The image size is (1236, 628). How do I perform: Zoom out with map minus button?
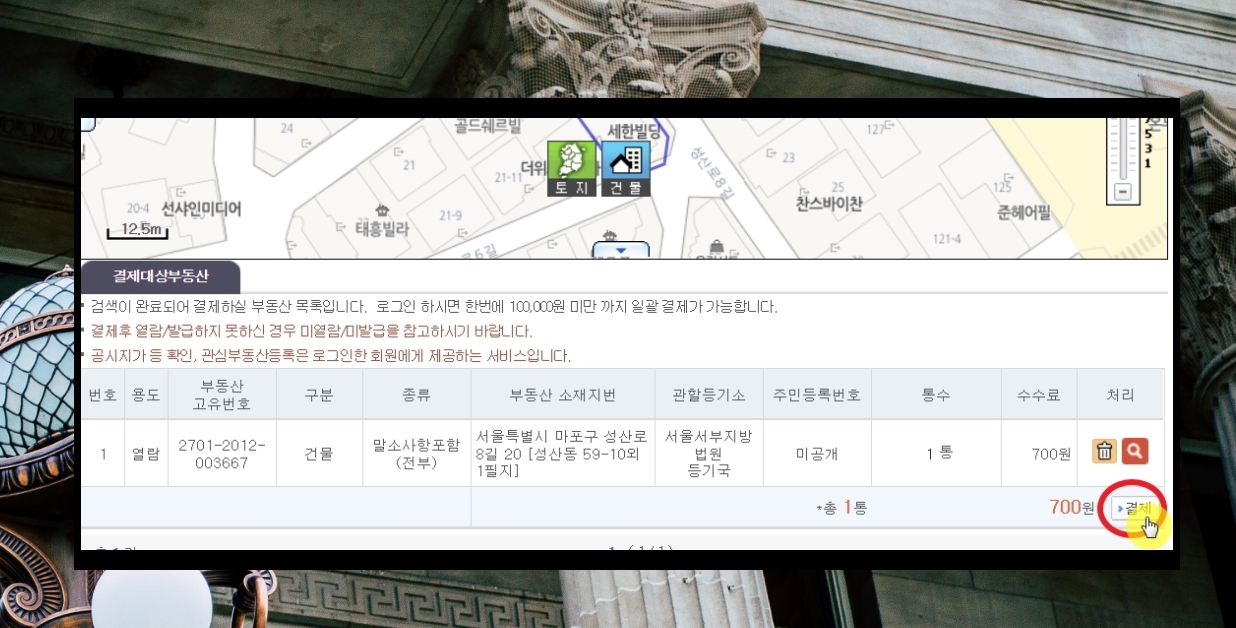[1122, 191]
